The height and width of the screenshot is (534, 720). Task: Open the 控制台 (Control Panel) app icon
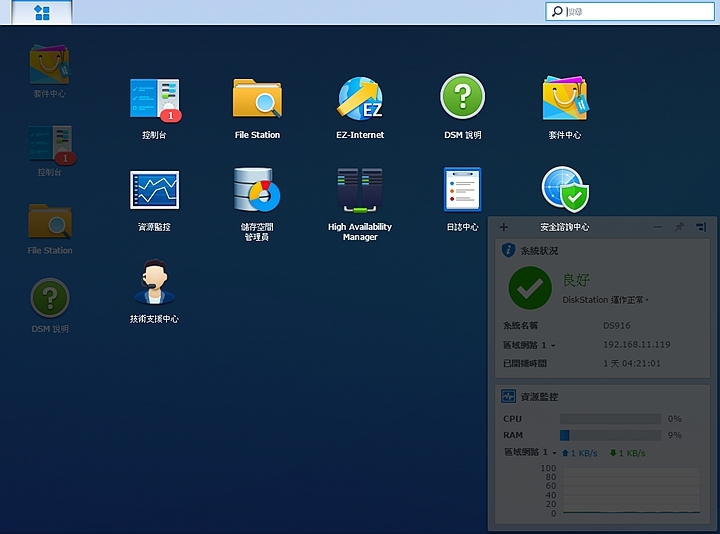point(154,101)
